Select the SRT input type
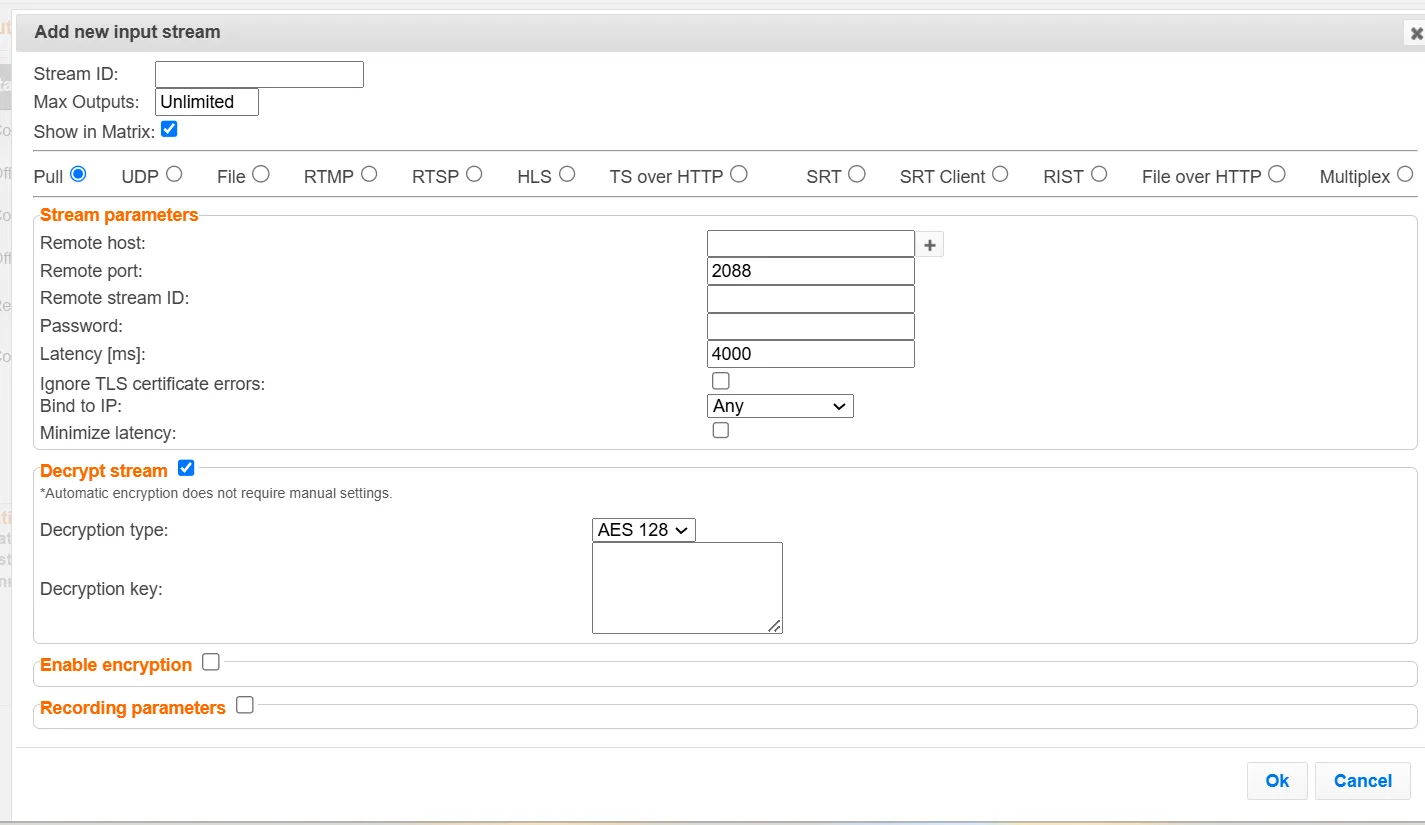1425x825 pixels. (857, 174)
